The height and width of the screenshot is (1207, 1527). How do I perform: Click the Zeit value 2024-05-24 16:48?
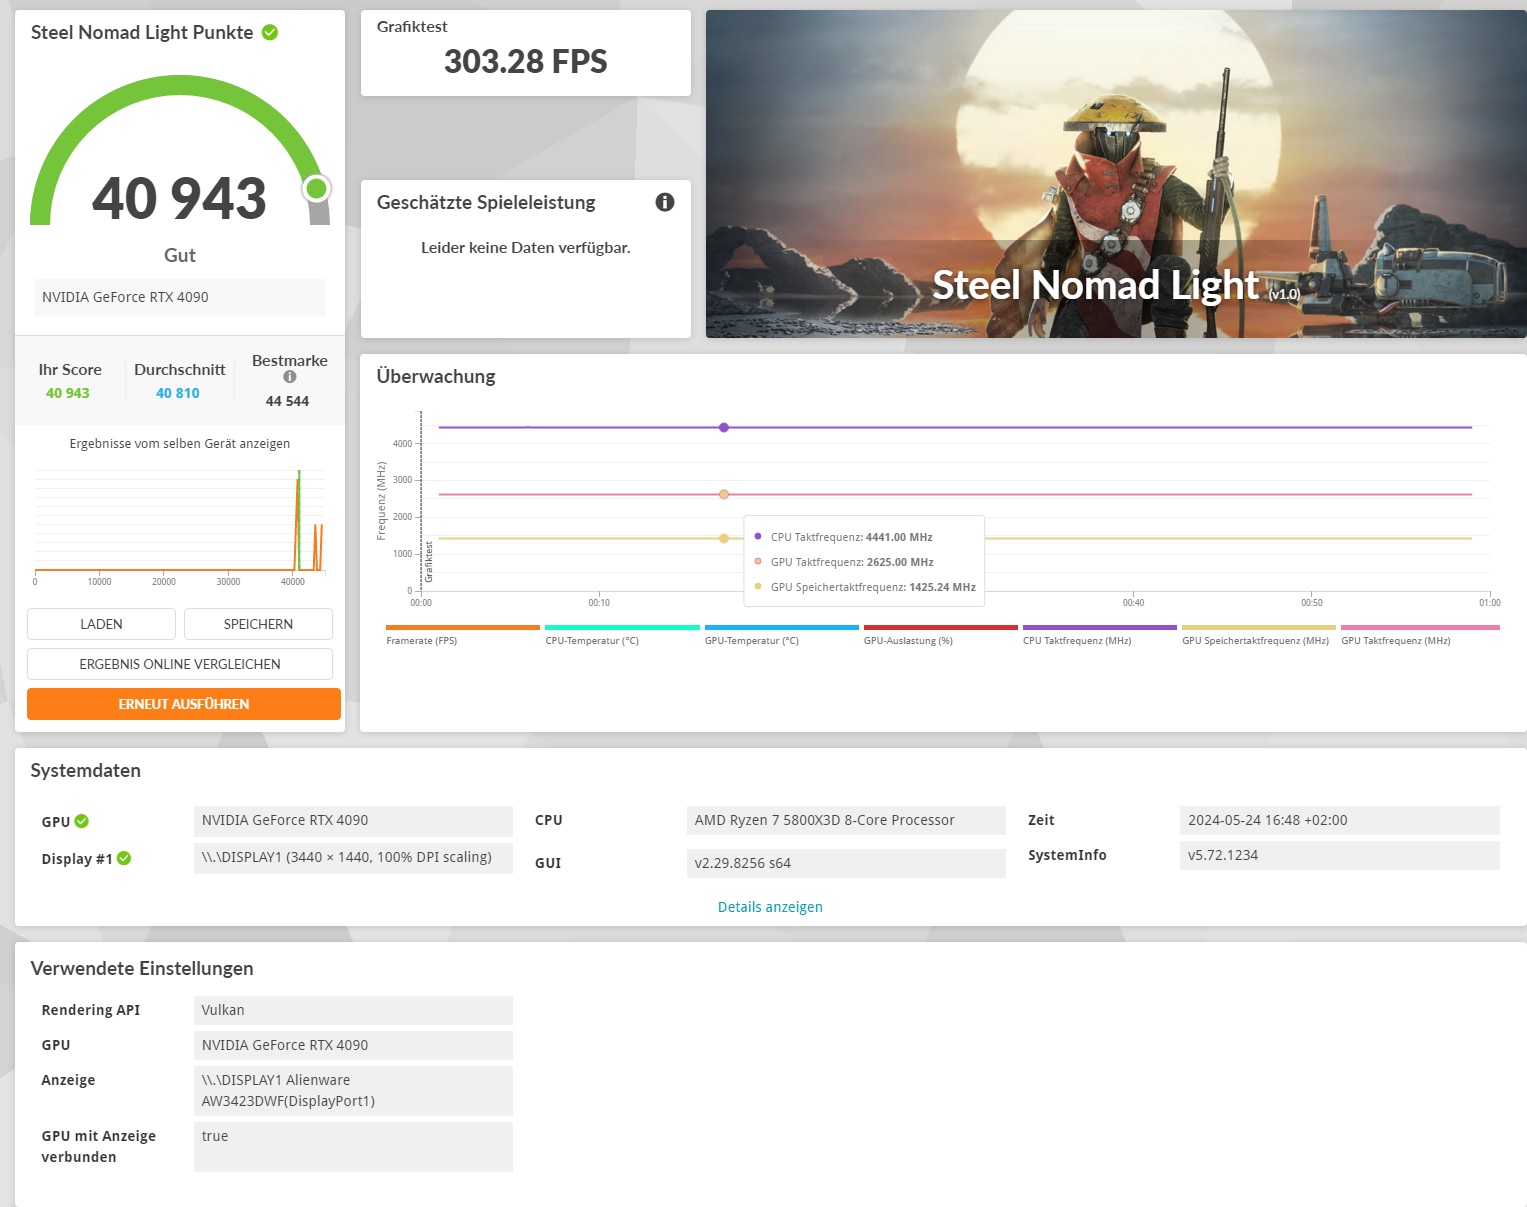(x=1340, y=820)
